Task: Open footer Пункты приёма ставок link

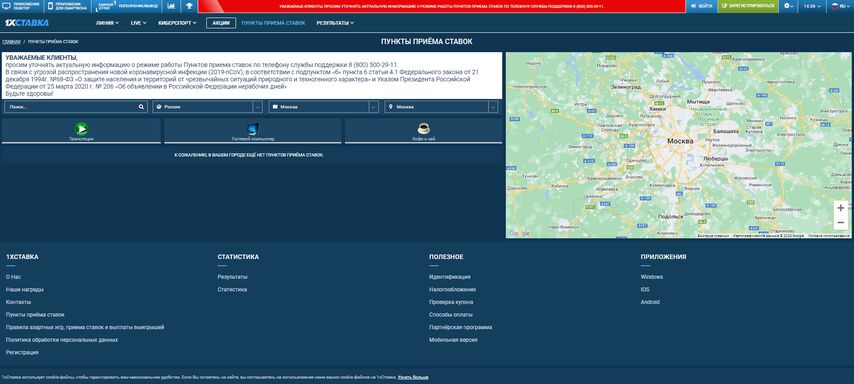Action: 35,314
